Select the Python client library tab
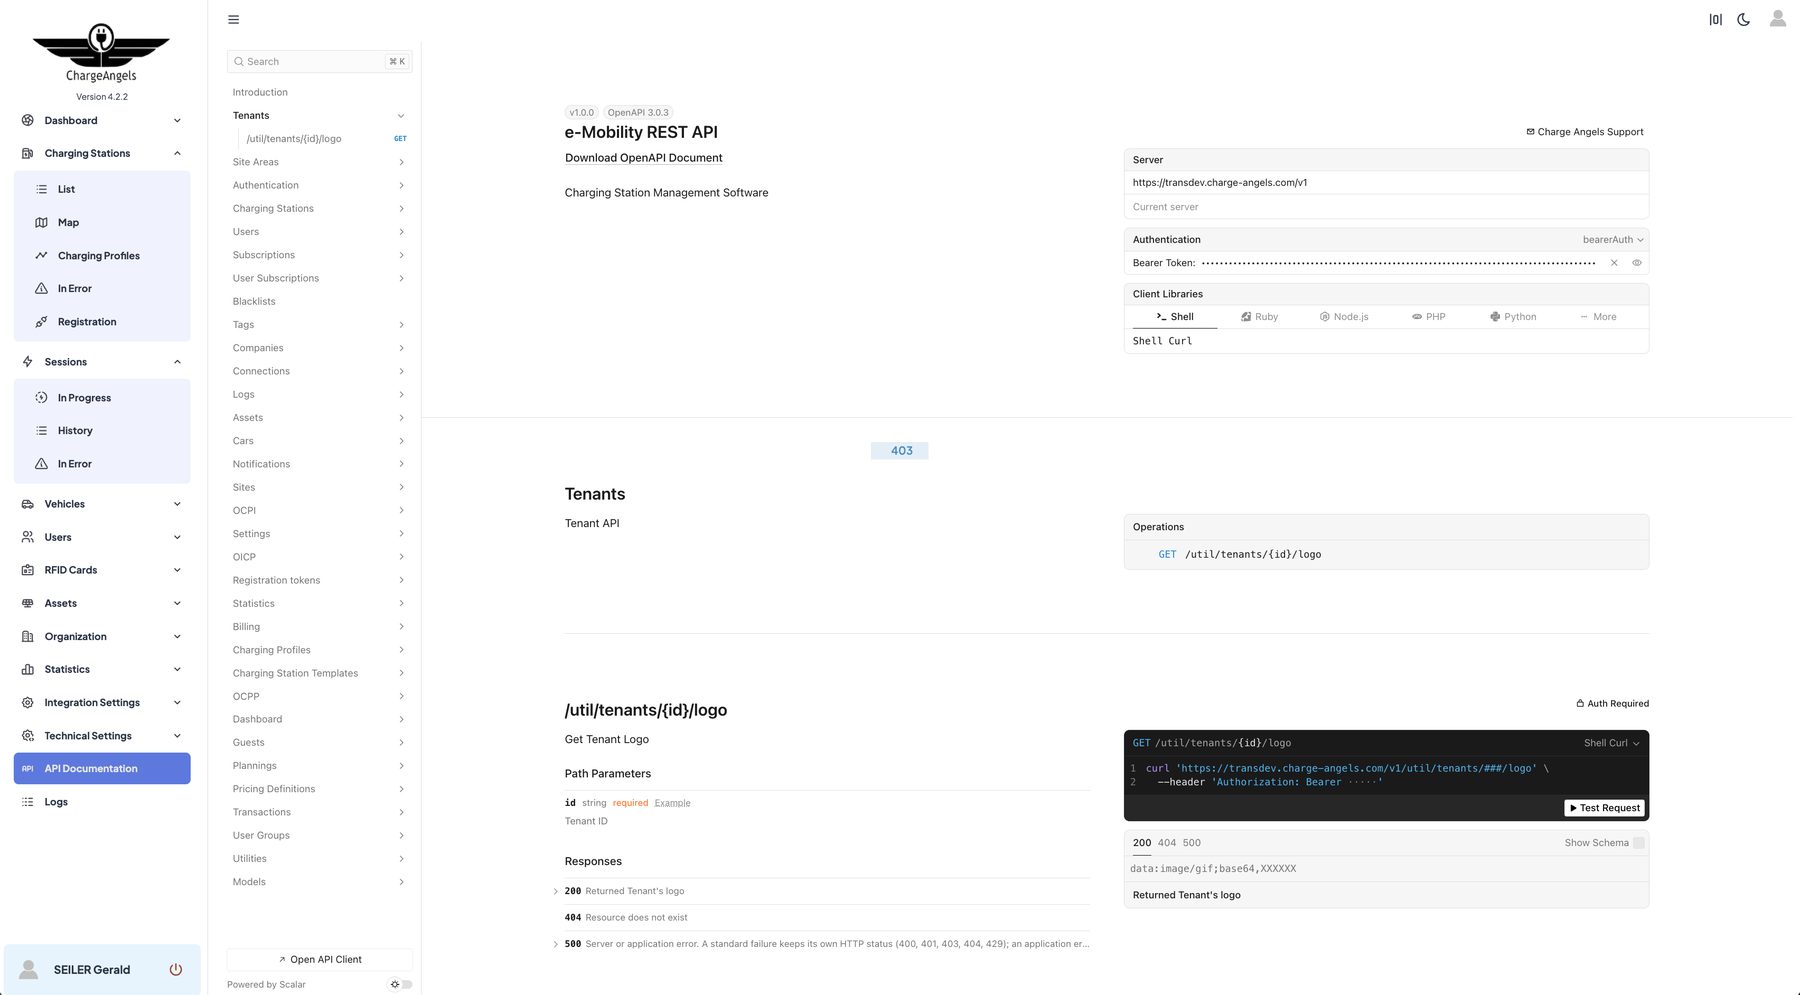The image size is (1800, 995). click(1513, 317)
